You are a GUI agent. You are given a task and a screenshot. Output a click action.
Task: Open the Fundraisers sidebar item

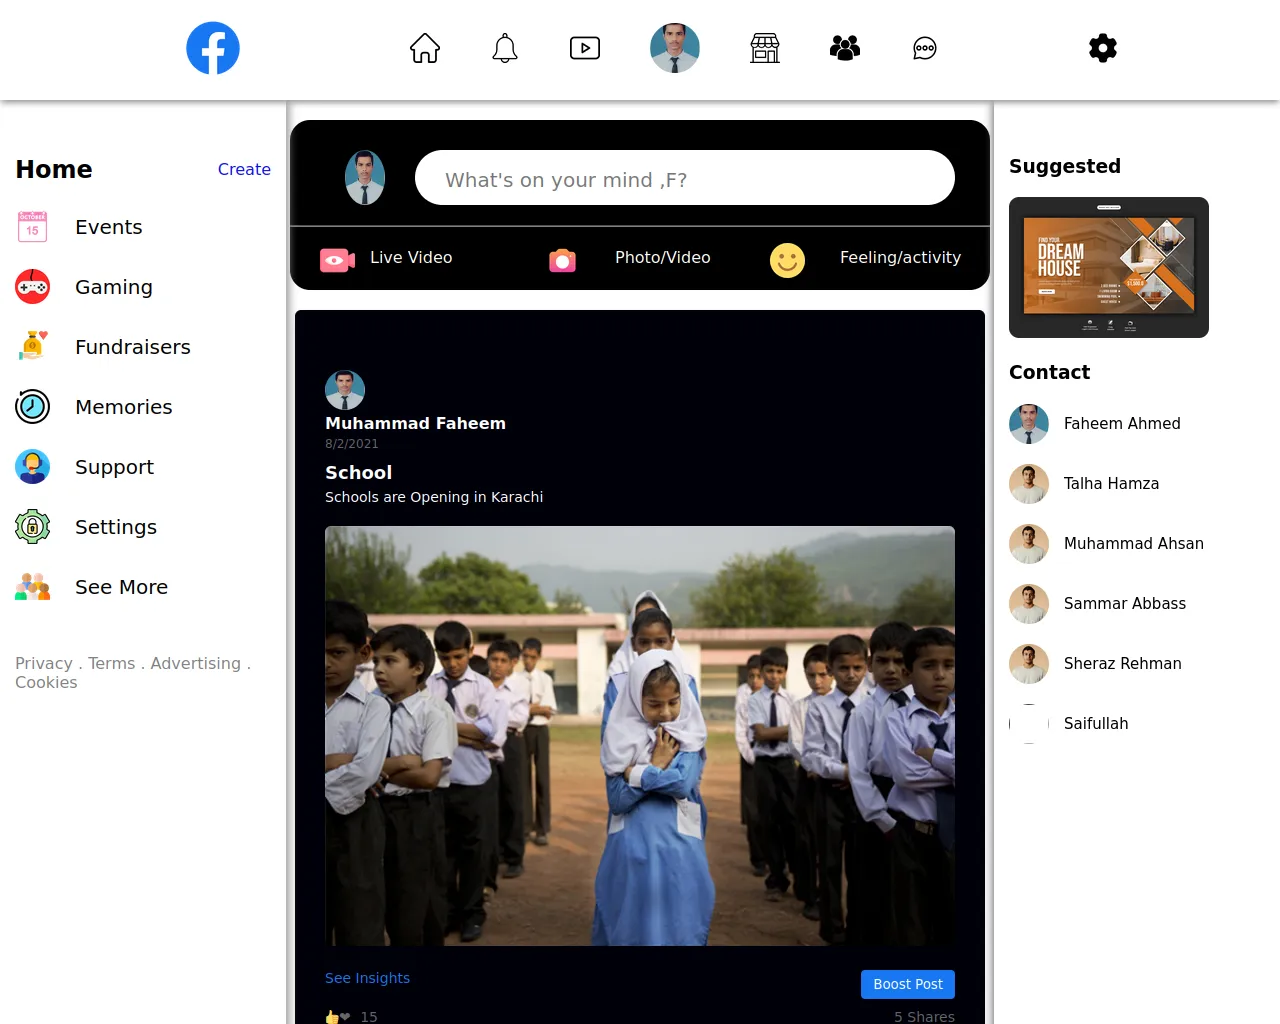pos(132,347)
